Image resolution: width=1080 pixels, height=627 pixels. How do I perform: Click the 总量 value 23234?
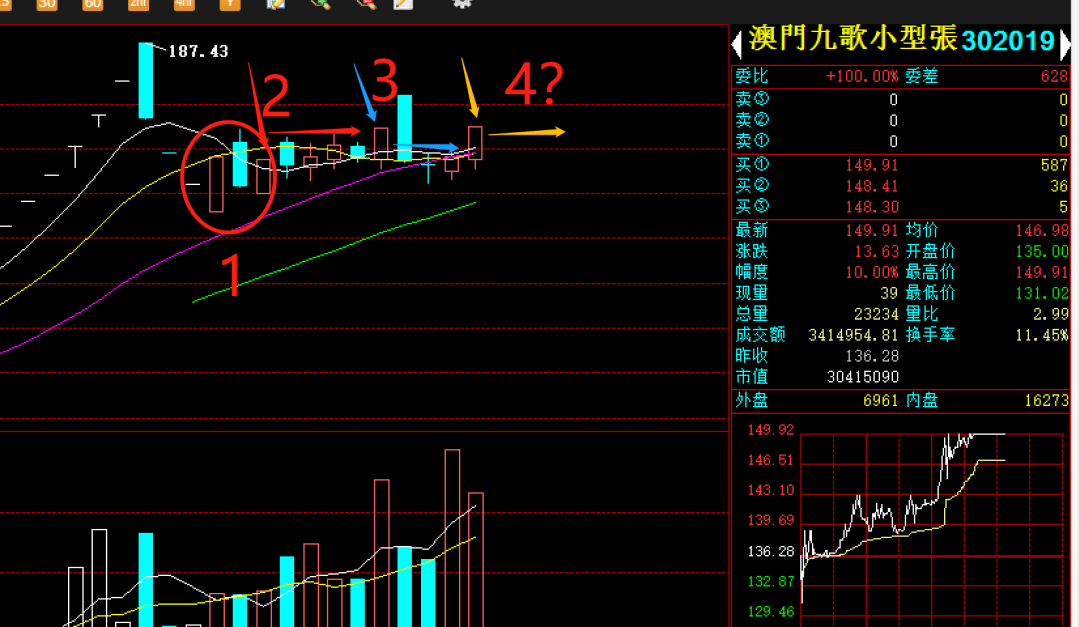(x=876, y=314)
